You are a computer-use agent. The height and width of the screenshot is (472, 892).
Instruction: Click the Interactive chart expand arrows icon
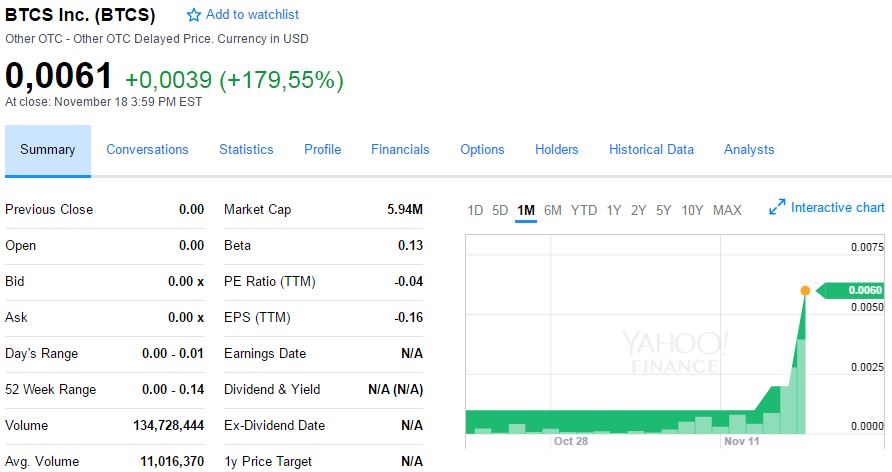point(777,208)
